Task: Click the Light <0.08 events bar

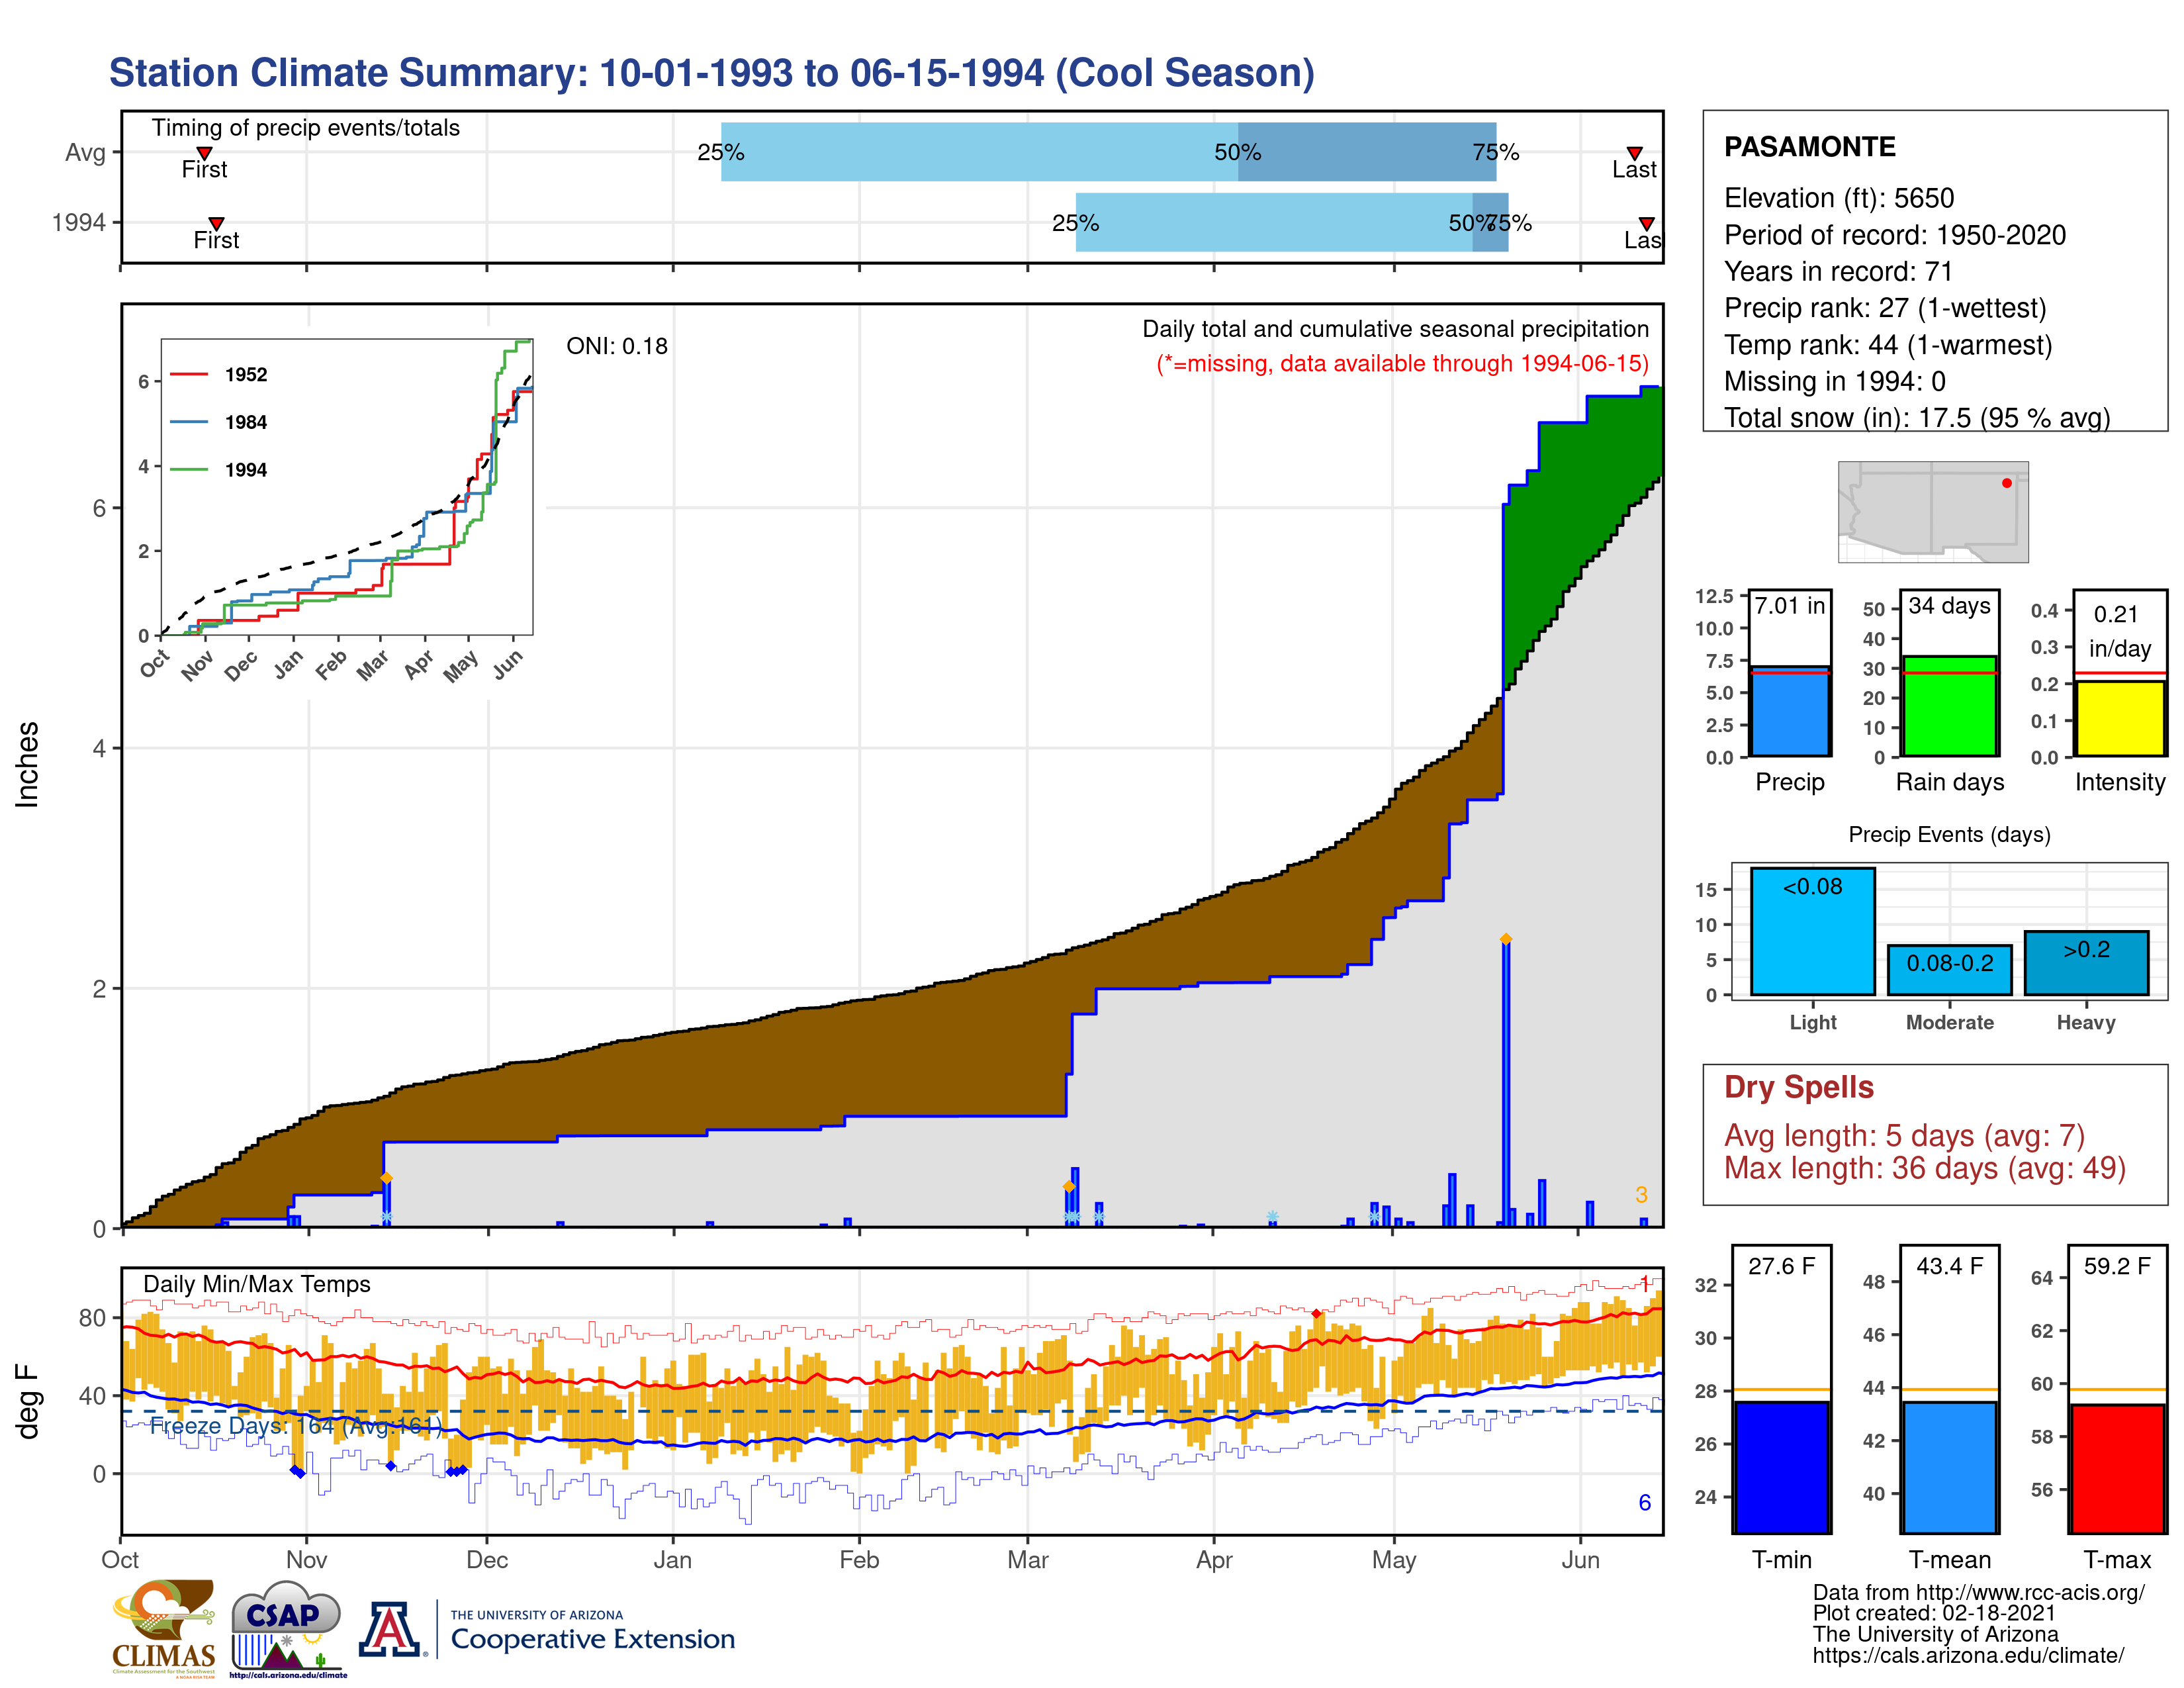Action: [x=1812, y=931]
